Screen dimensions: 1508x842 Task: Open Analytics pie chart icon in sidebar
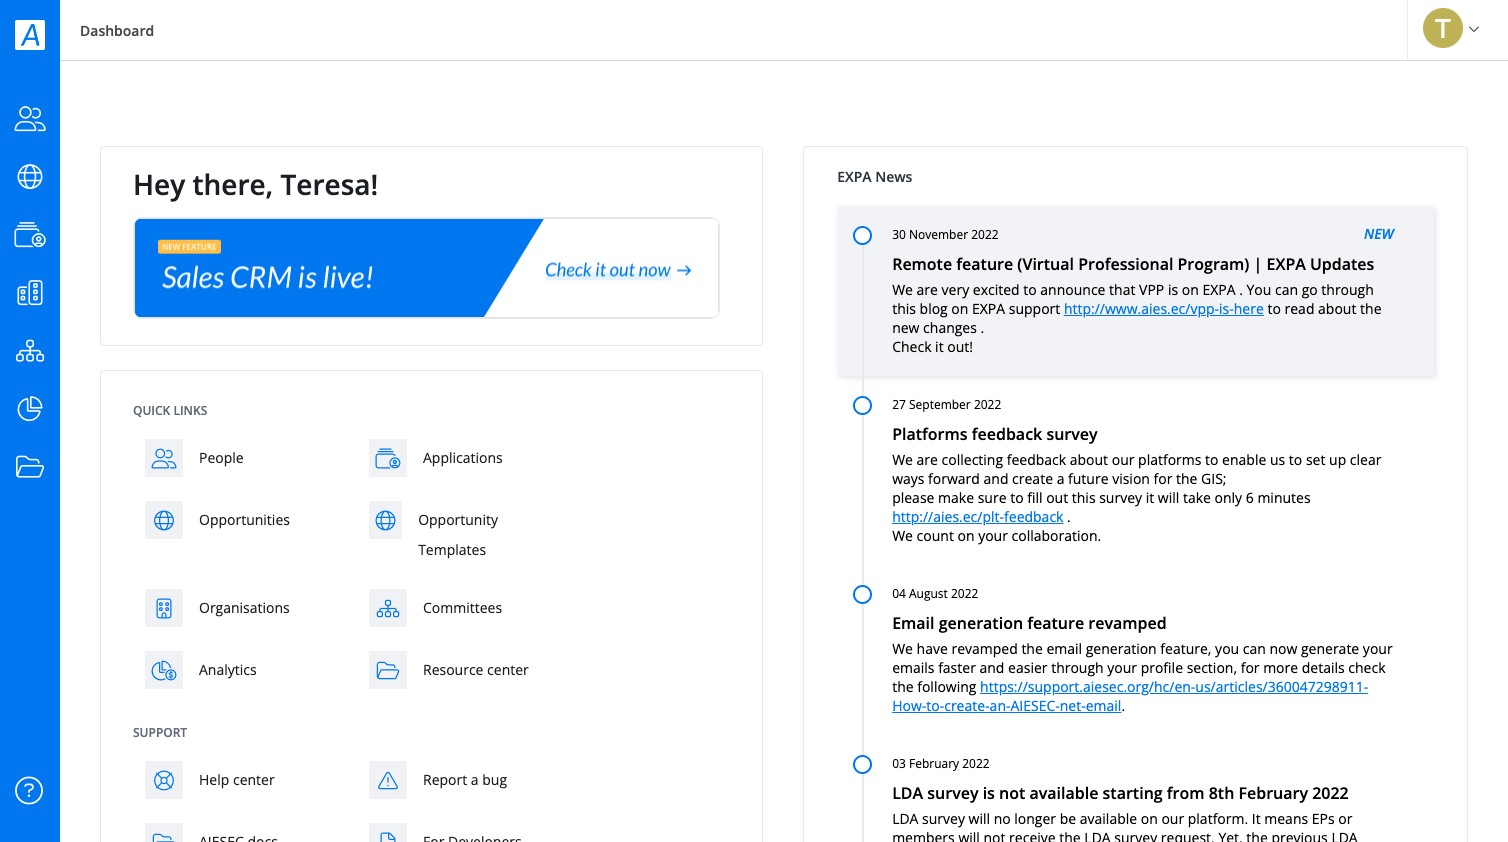pyautogui.click(x=30, y=409)
